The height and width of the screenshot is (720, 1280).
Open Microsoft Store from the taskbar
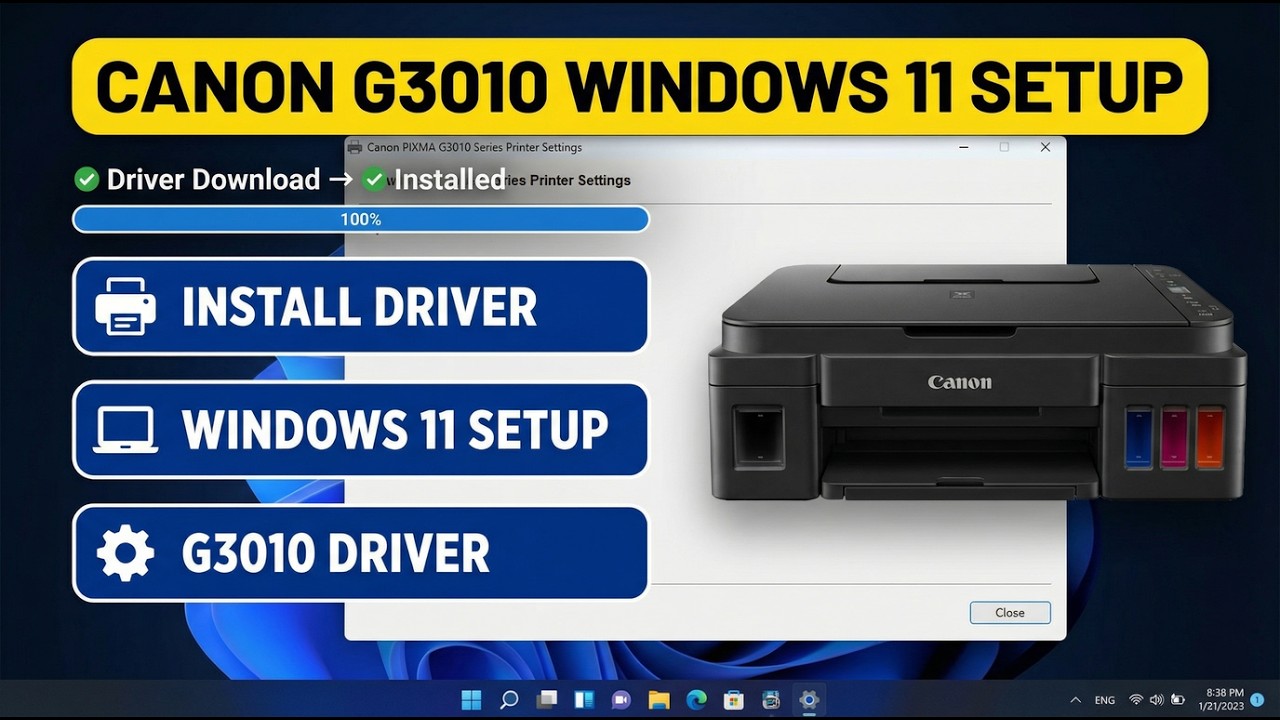(733, 700)
